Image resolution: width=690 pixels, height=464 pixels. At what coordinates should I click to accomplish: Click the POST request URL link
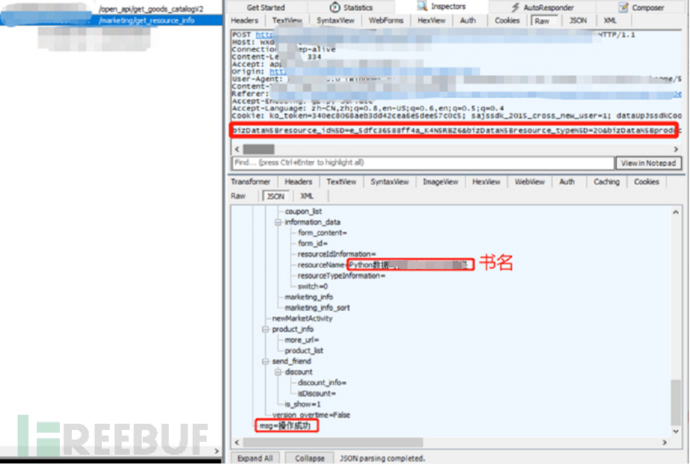pyautogui.click(x=264, y=35)
